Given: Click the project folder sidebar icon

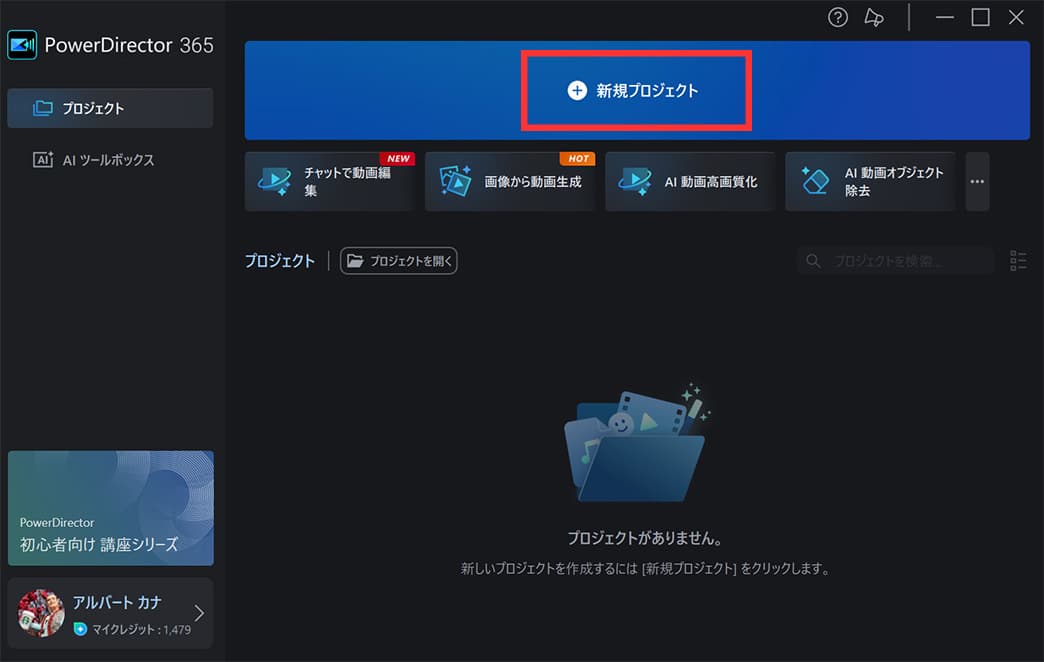Looking at the screenshot, I should [43, 108].
